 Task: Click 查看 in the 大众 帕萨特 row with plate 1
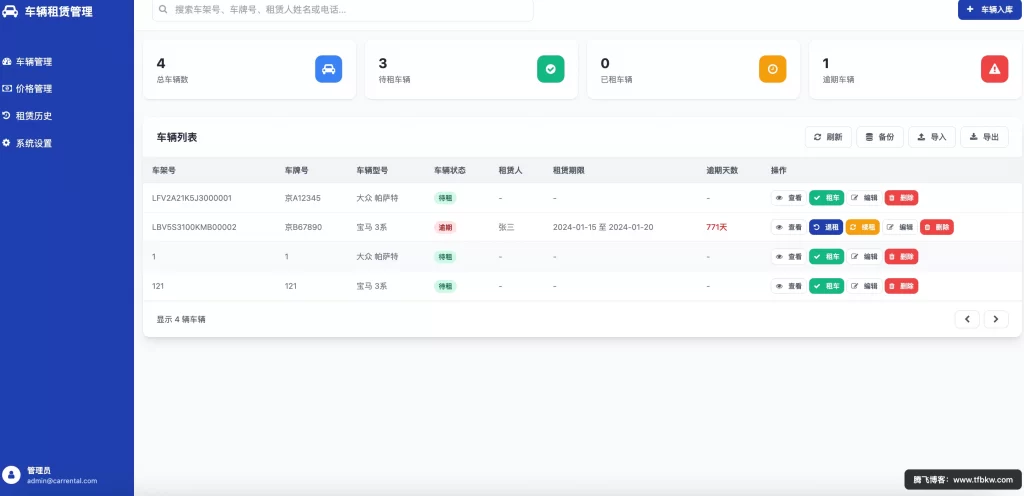click(788, 256)
